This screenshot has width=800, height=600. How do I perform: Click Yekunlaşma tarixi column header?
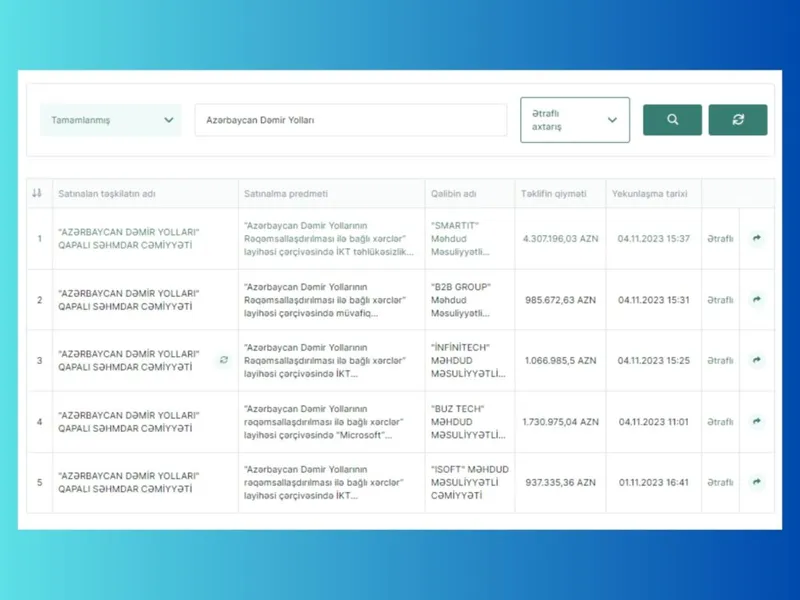[649, 193]
